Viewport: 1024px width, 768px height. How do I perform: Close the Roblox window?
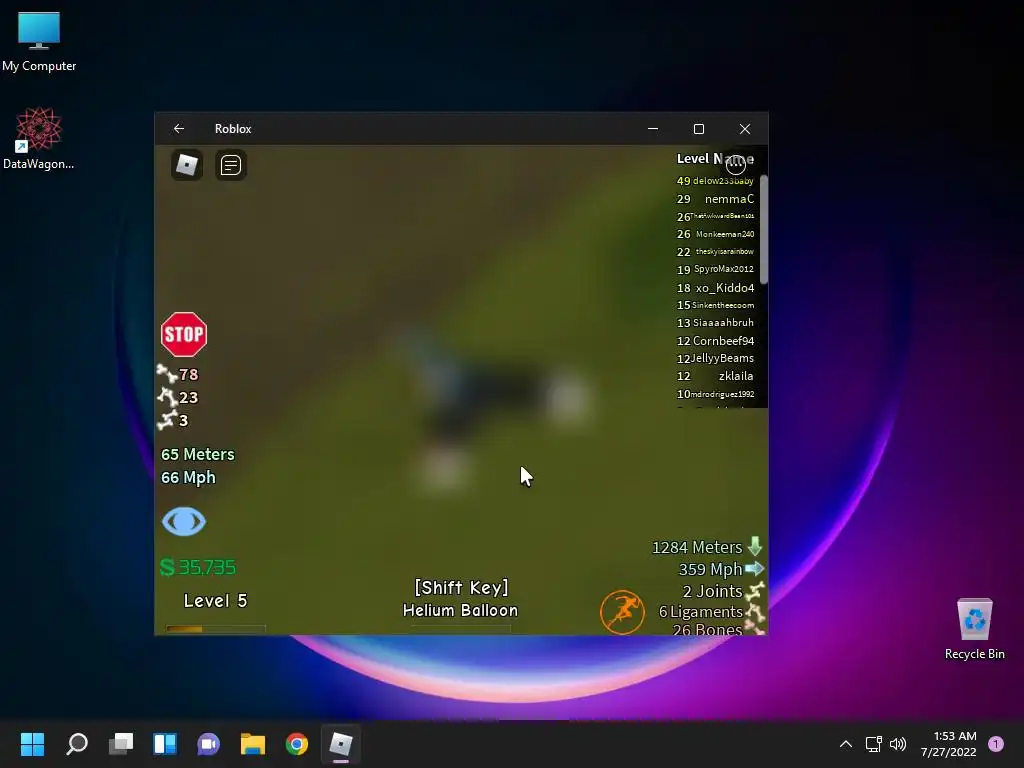[x=745, y=129]
